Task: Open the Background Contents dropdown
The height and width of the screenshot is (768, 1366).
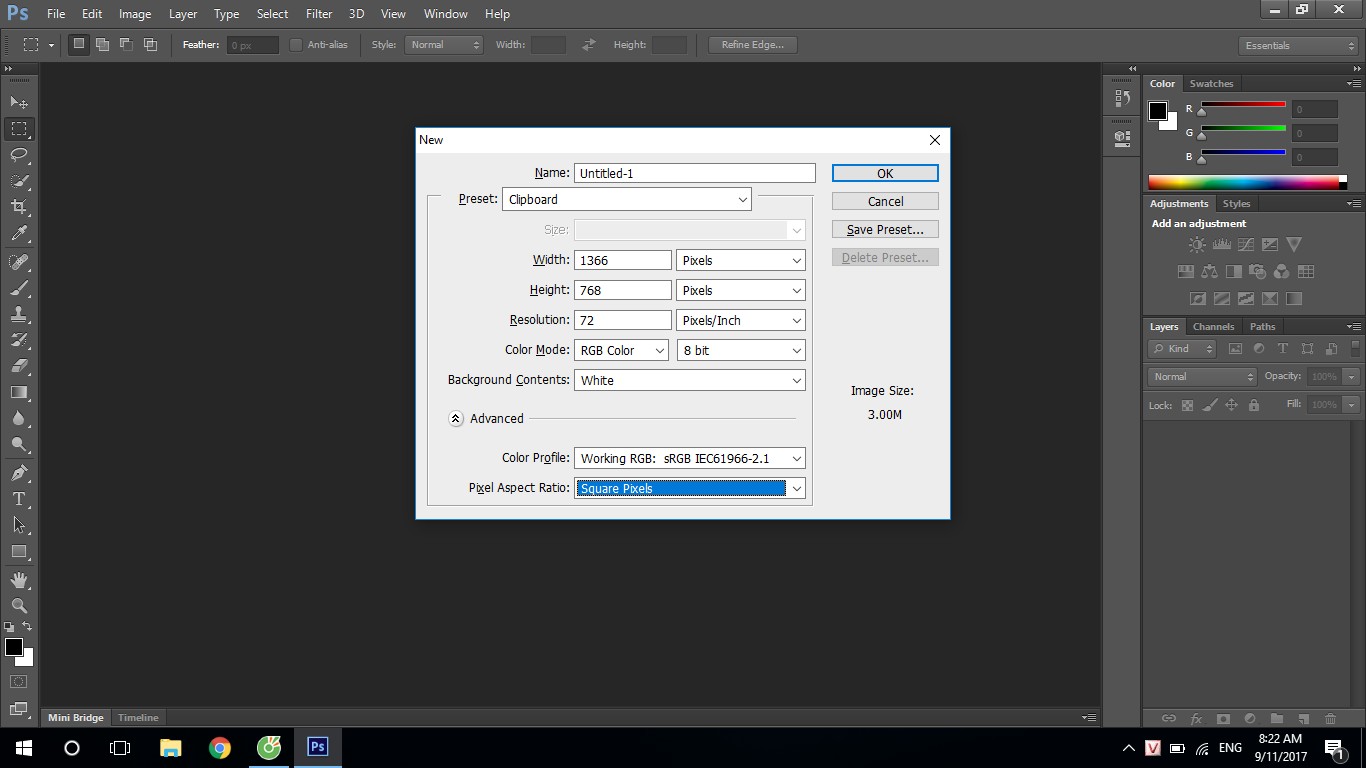Action: pyautogui.click(x=690, y=380)
